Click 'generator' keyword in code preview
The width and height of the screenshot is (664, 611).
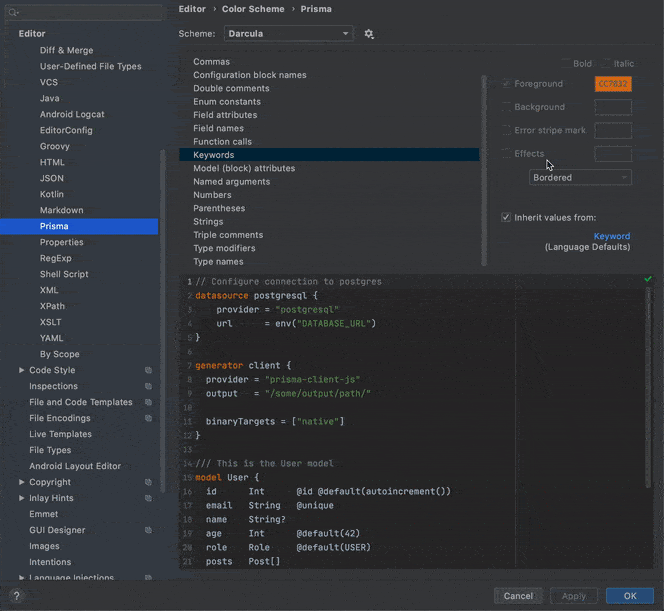coord(219,365)
